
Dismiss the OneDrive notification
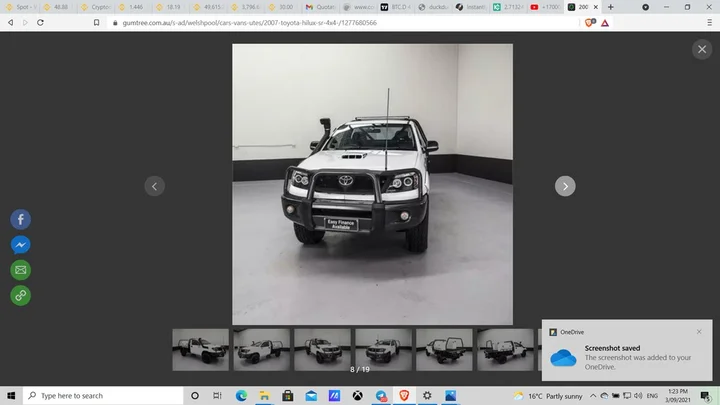click(699, 332)
